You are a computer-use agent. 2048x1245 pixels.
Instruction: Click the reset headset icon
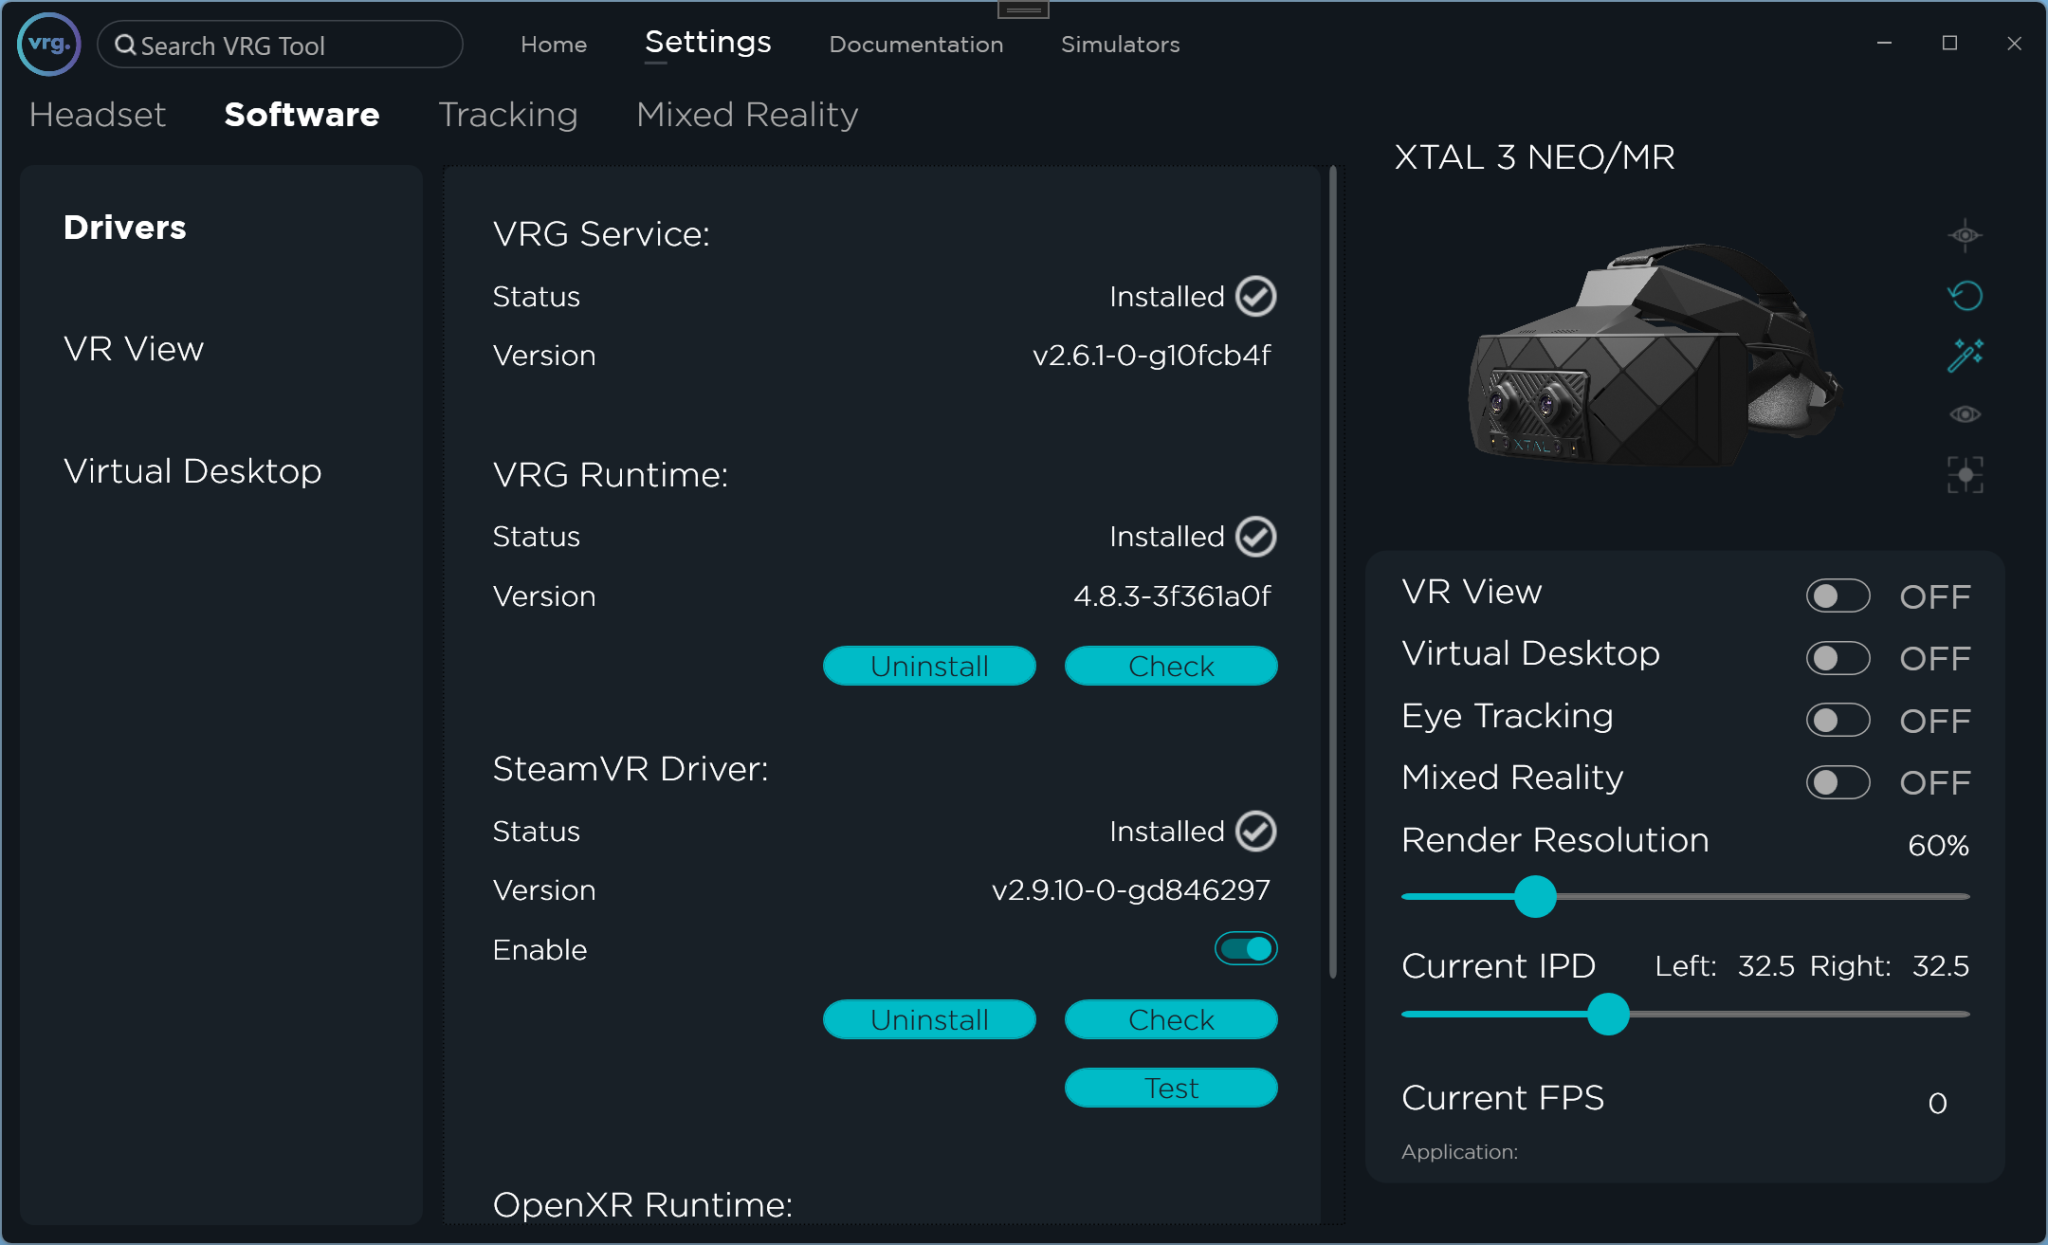click(x=1964, y=295)
